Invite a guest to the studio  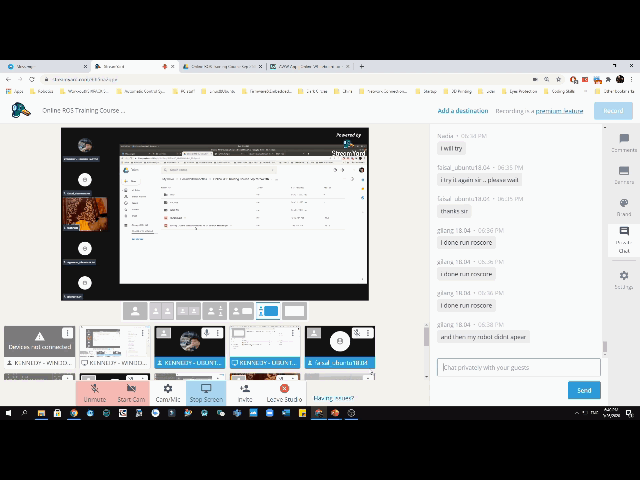point(245,393)
